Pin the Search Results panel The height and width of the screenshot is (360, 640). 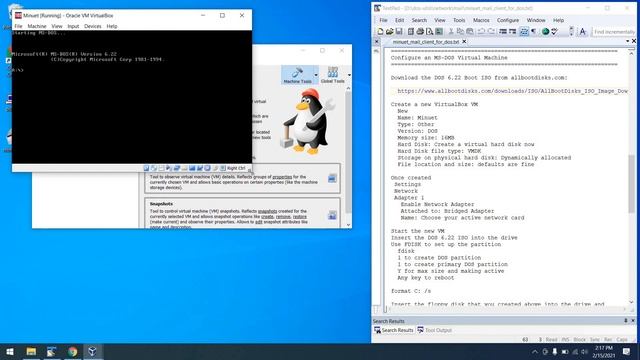point(626,321)
